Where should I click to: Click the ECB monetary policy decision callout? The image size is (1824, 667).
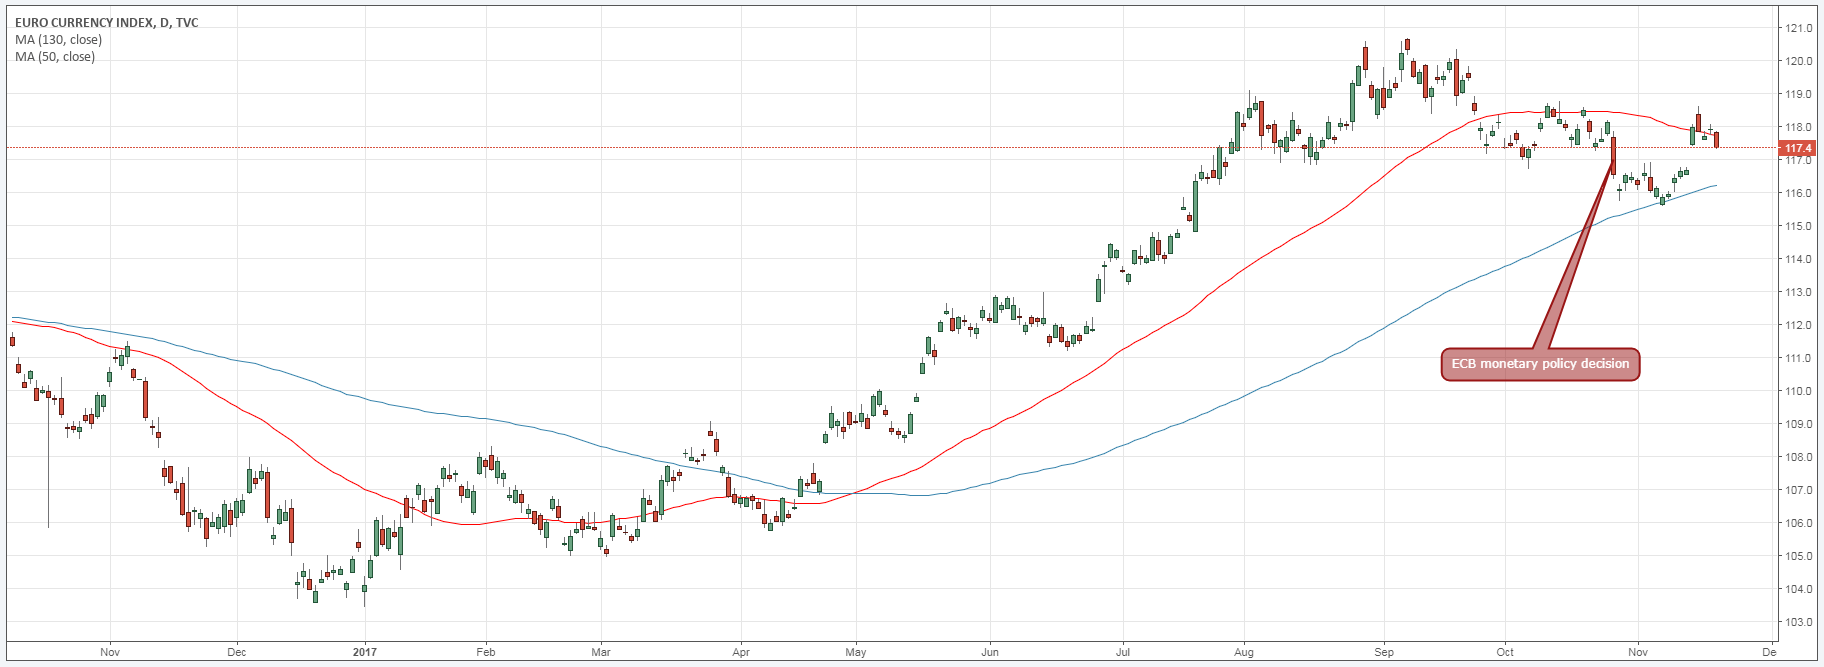click(1539, 364)
